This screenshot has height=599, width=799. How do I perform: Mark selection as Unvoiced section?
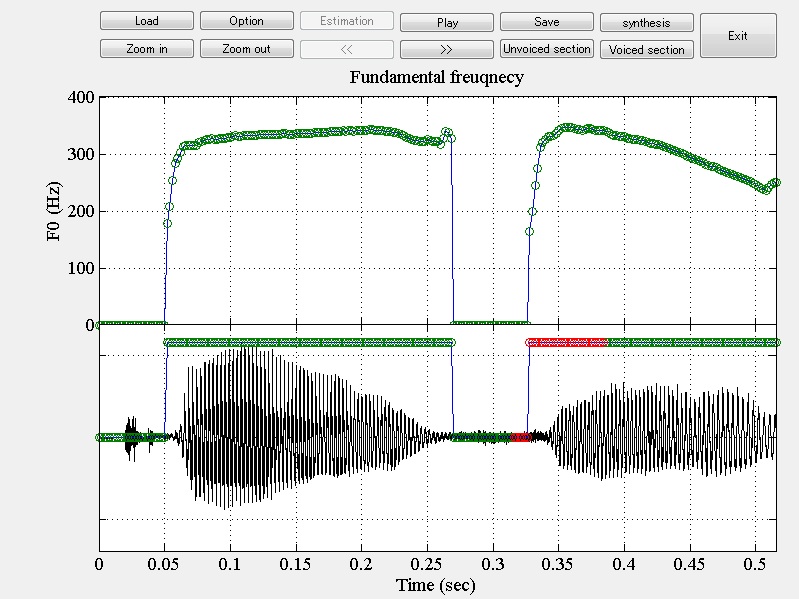[547, 49]
